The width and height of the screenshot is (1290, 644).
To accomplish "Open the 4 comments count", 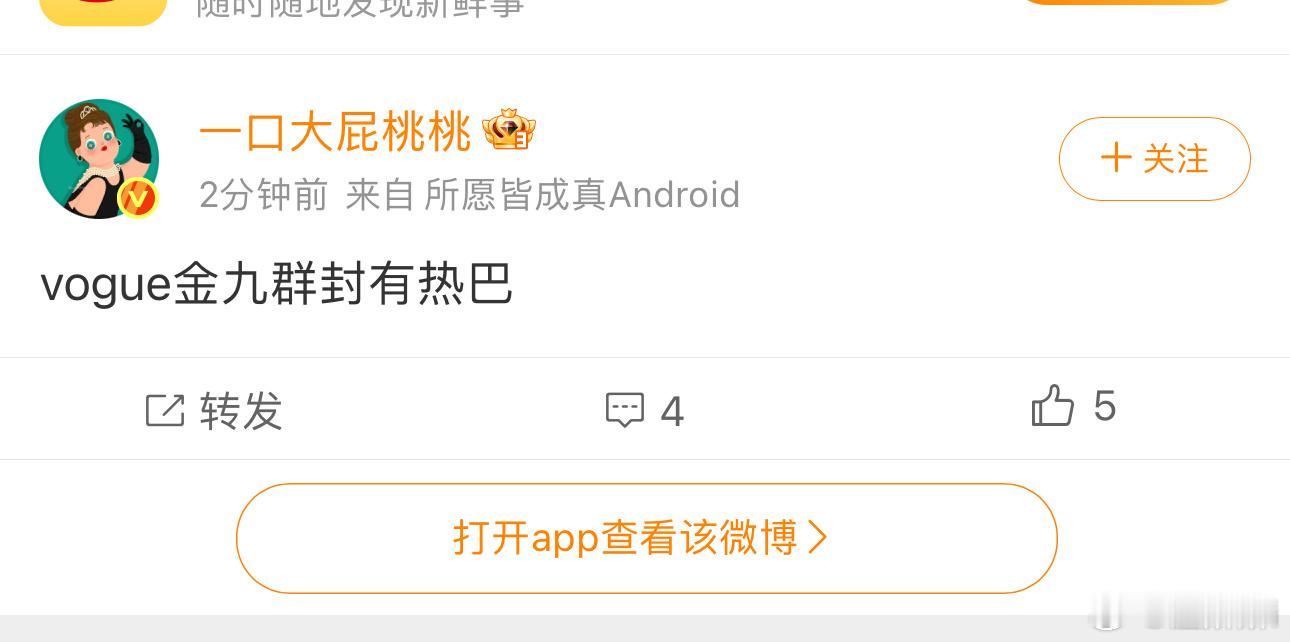I will coord(672,412).
